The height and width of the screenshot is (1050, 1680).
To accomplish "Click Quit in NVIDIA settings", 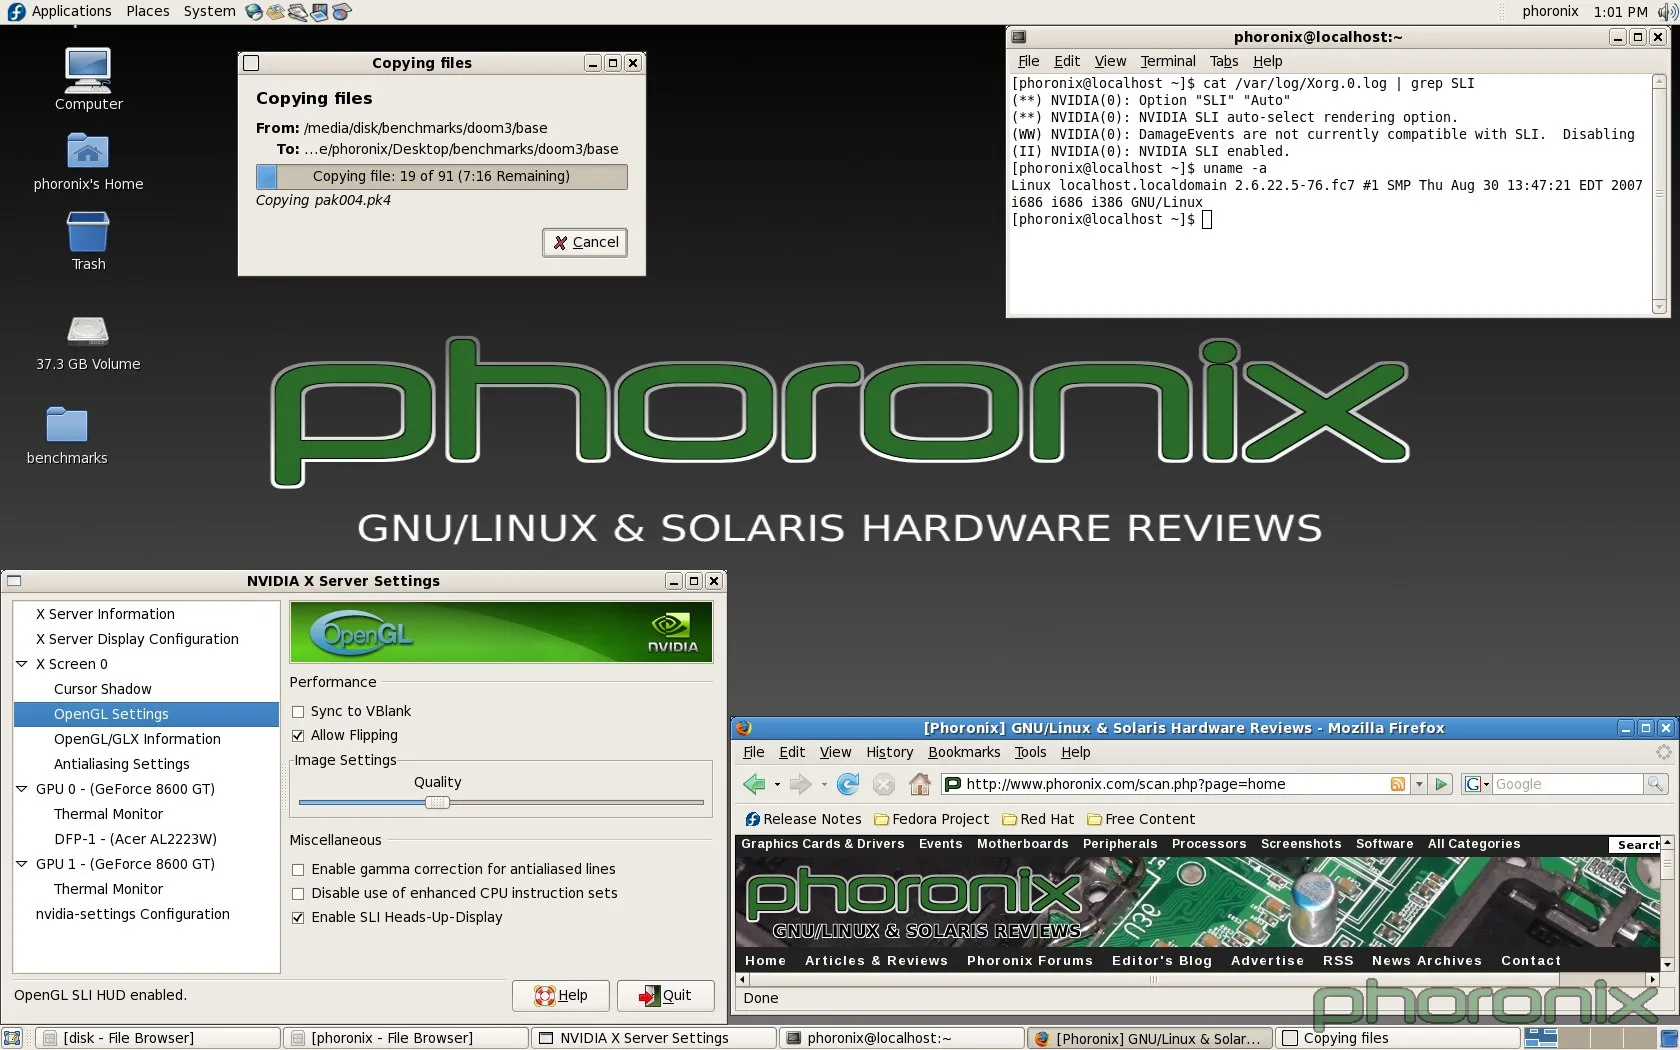I will point(665,995).
